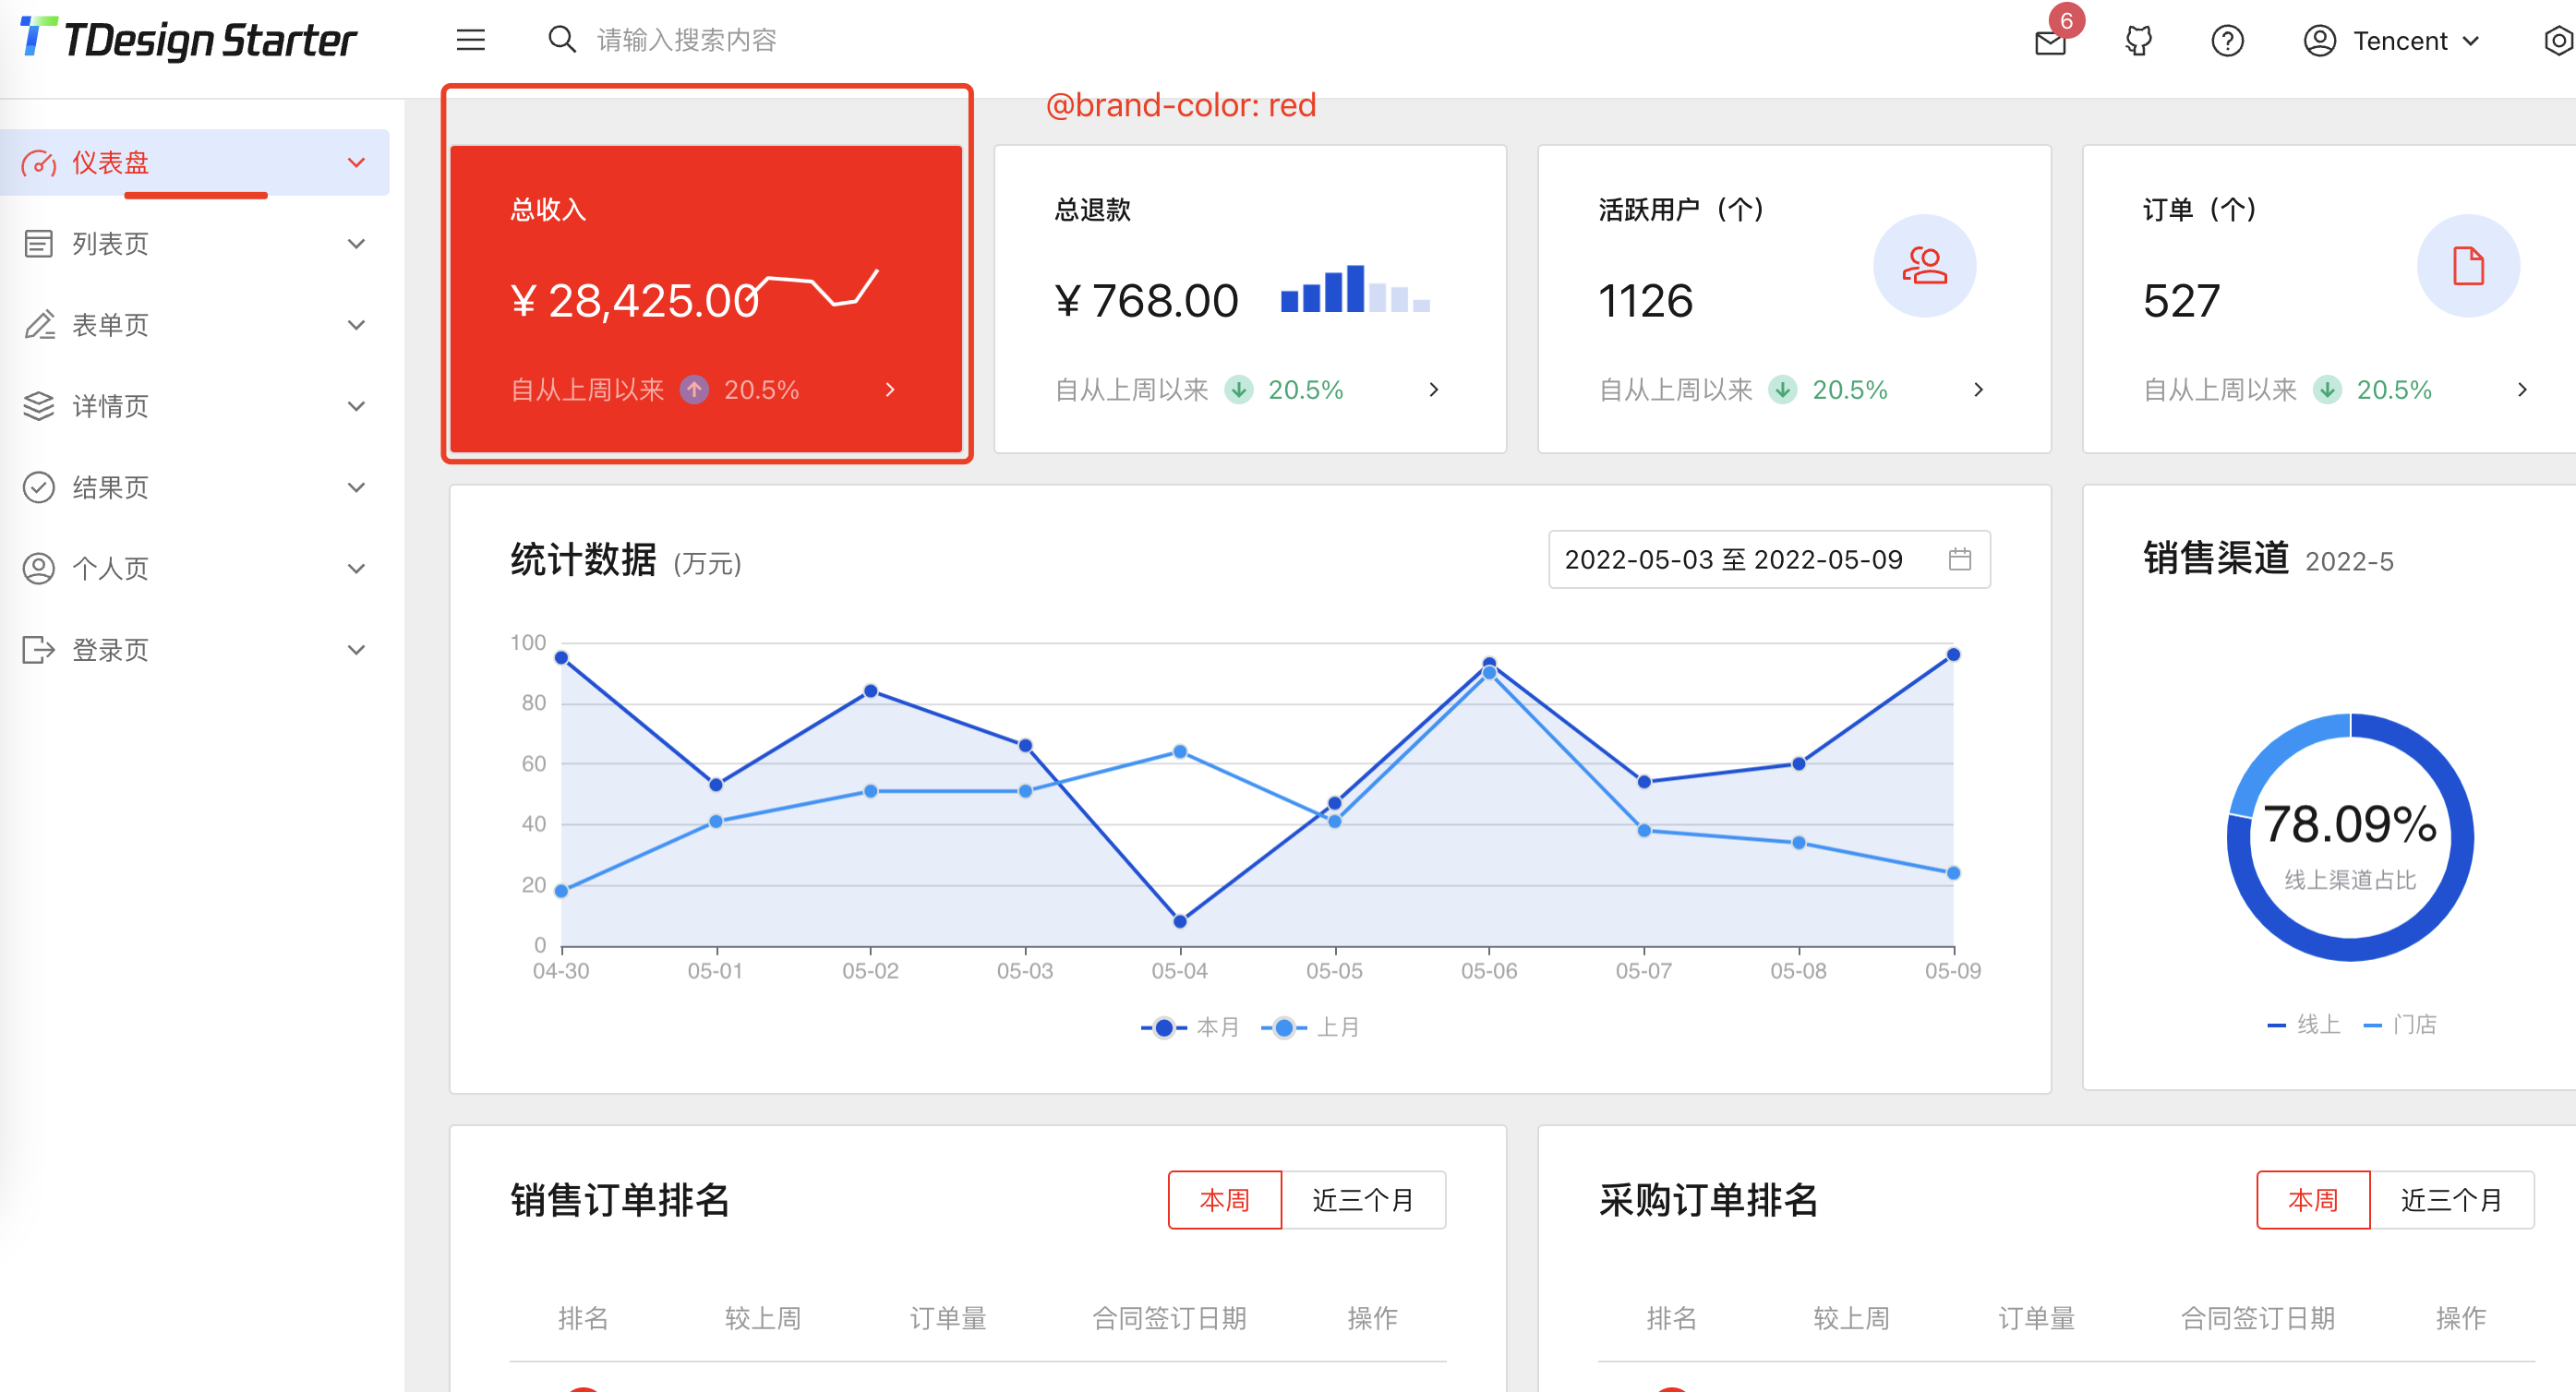The image size is (2576, 1392).
Task: Select 本周 tab in 采购订单排名
Action: coord(2312,1199)
